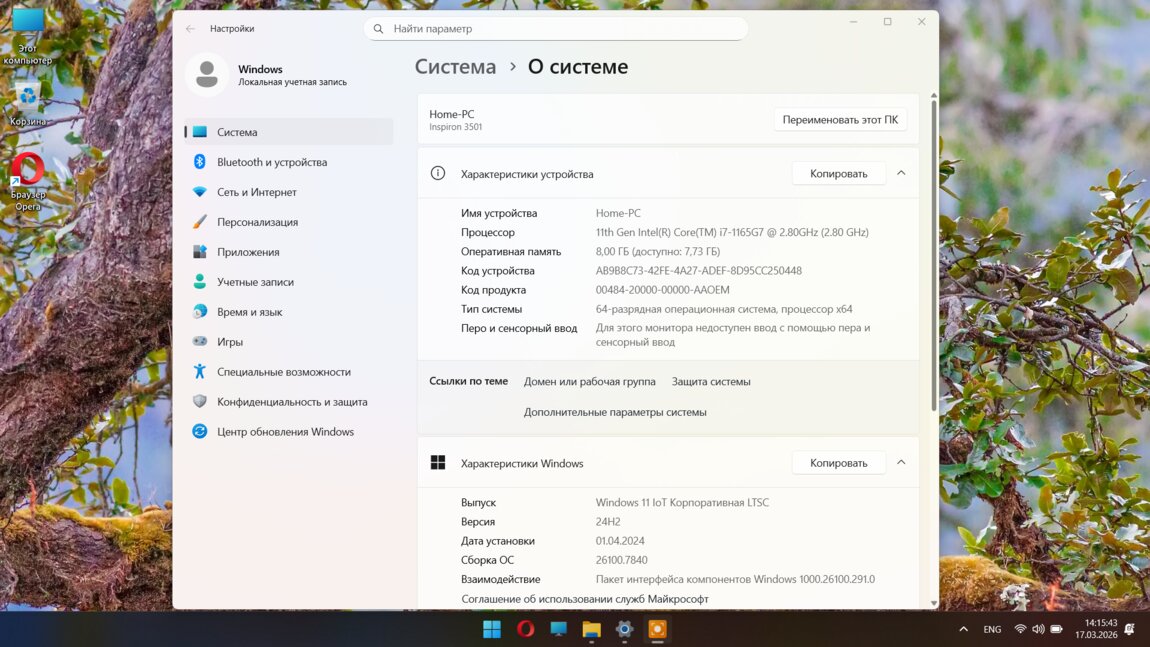Open the Защита системы link
This screenshot has height=647, width=1150.
pyautogui.click(x=711, y=381)
